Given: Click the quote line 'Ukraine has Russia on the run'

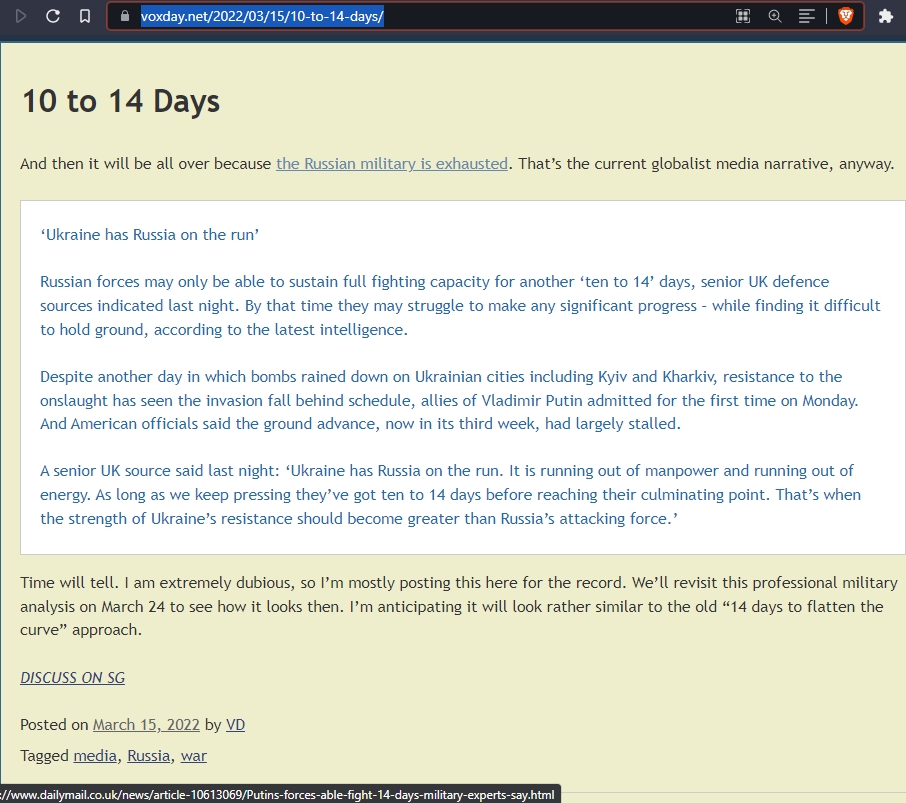Looking at the screenshot, I should coord(149,235).
